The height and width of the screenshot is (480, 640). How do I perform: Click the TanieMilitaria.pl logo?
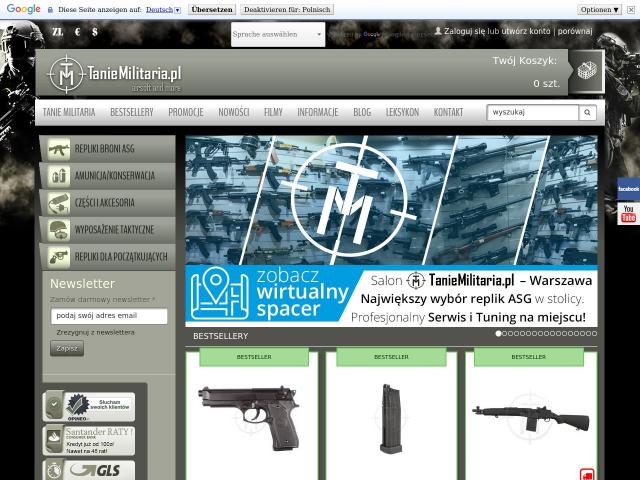pyautogui.click(x=114, y=74)
